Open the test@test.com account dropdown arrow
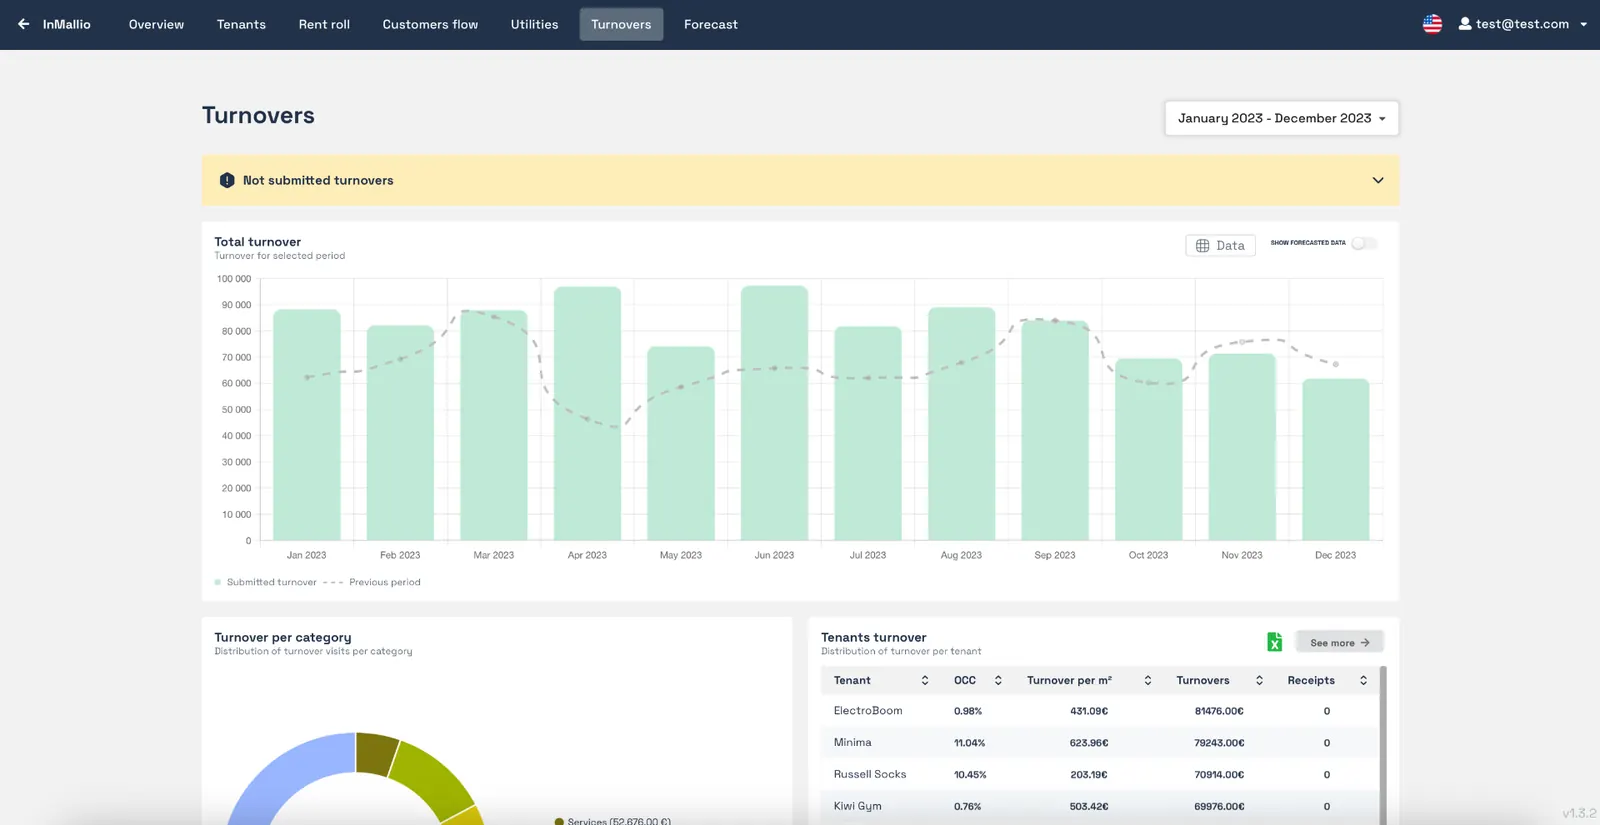 [x=1583, y=24]
